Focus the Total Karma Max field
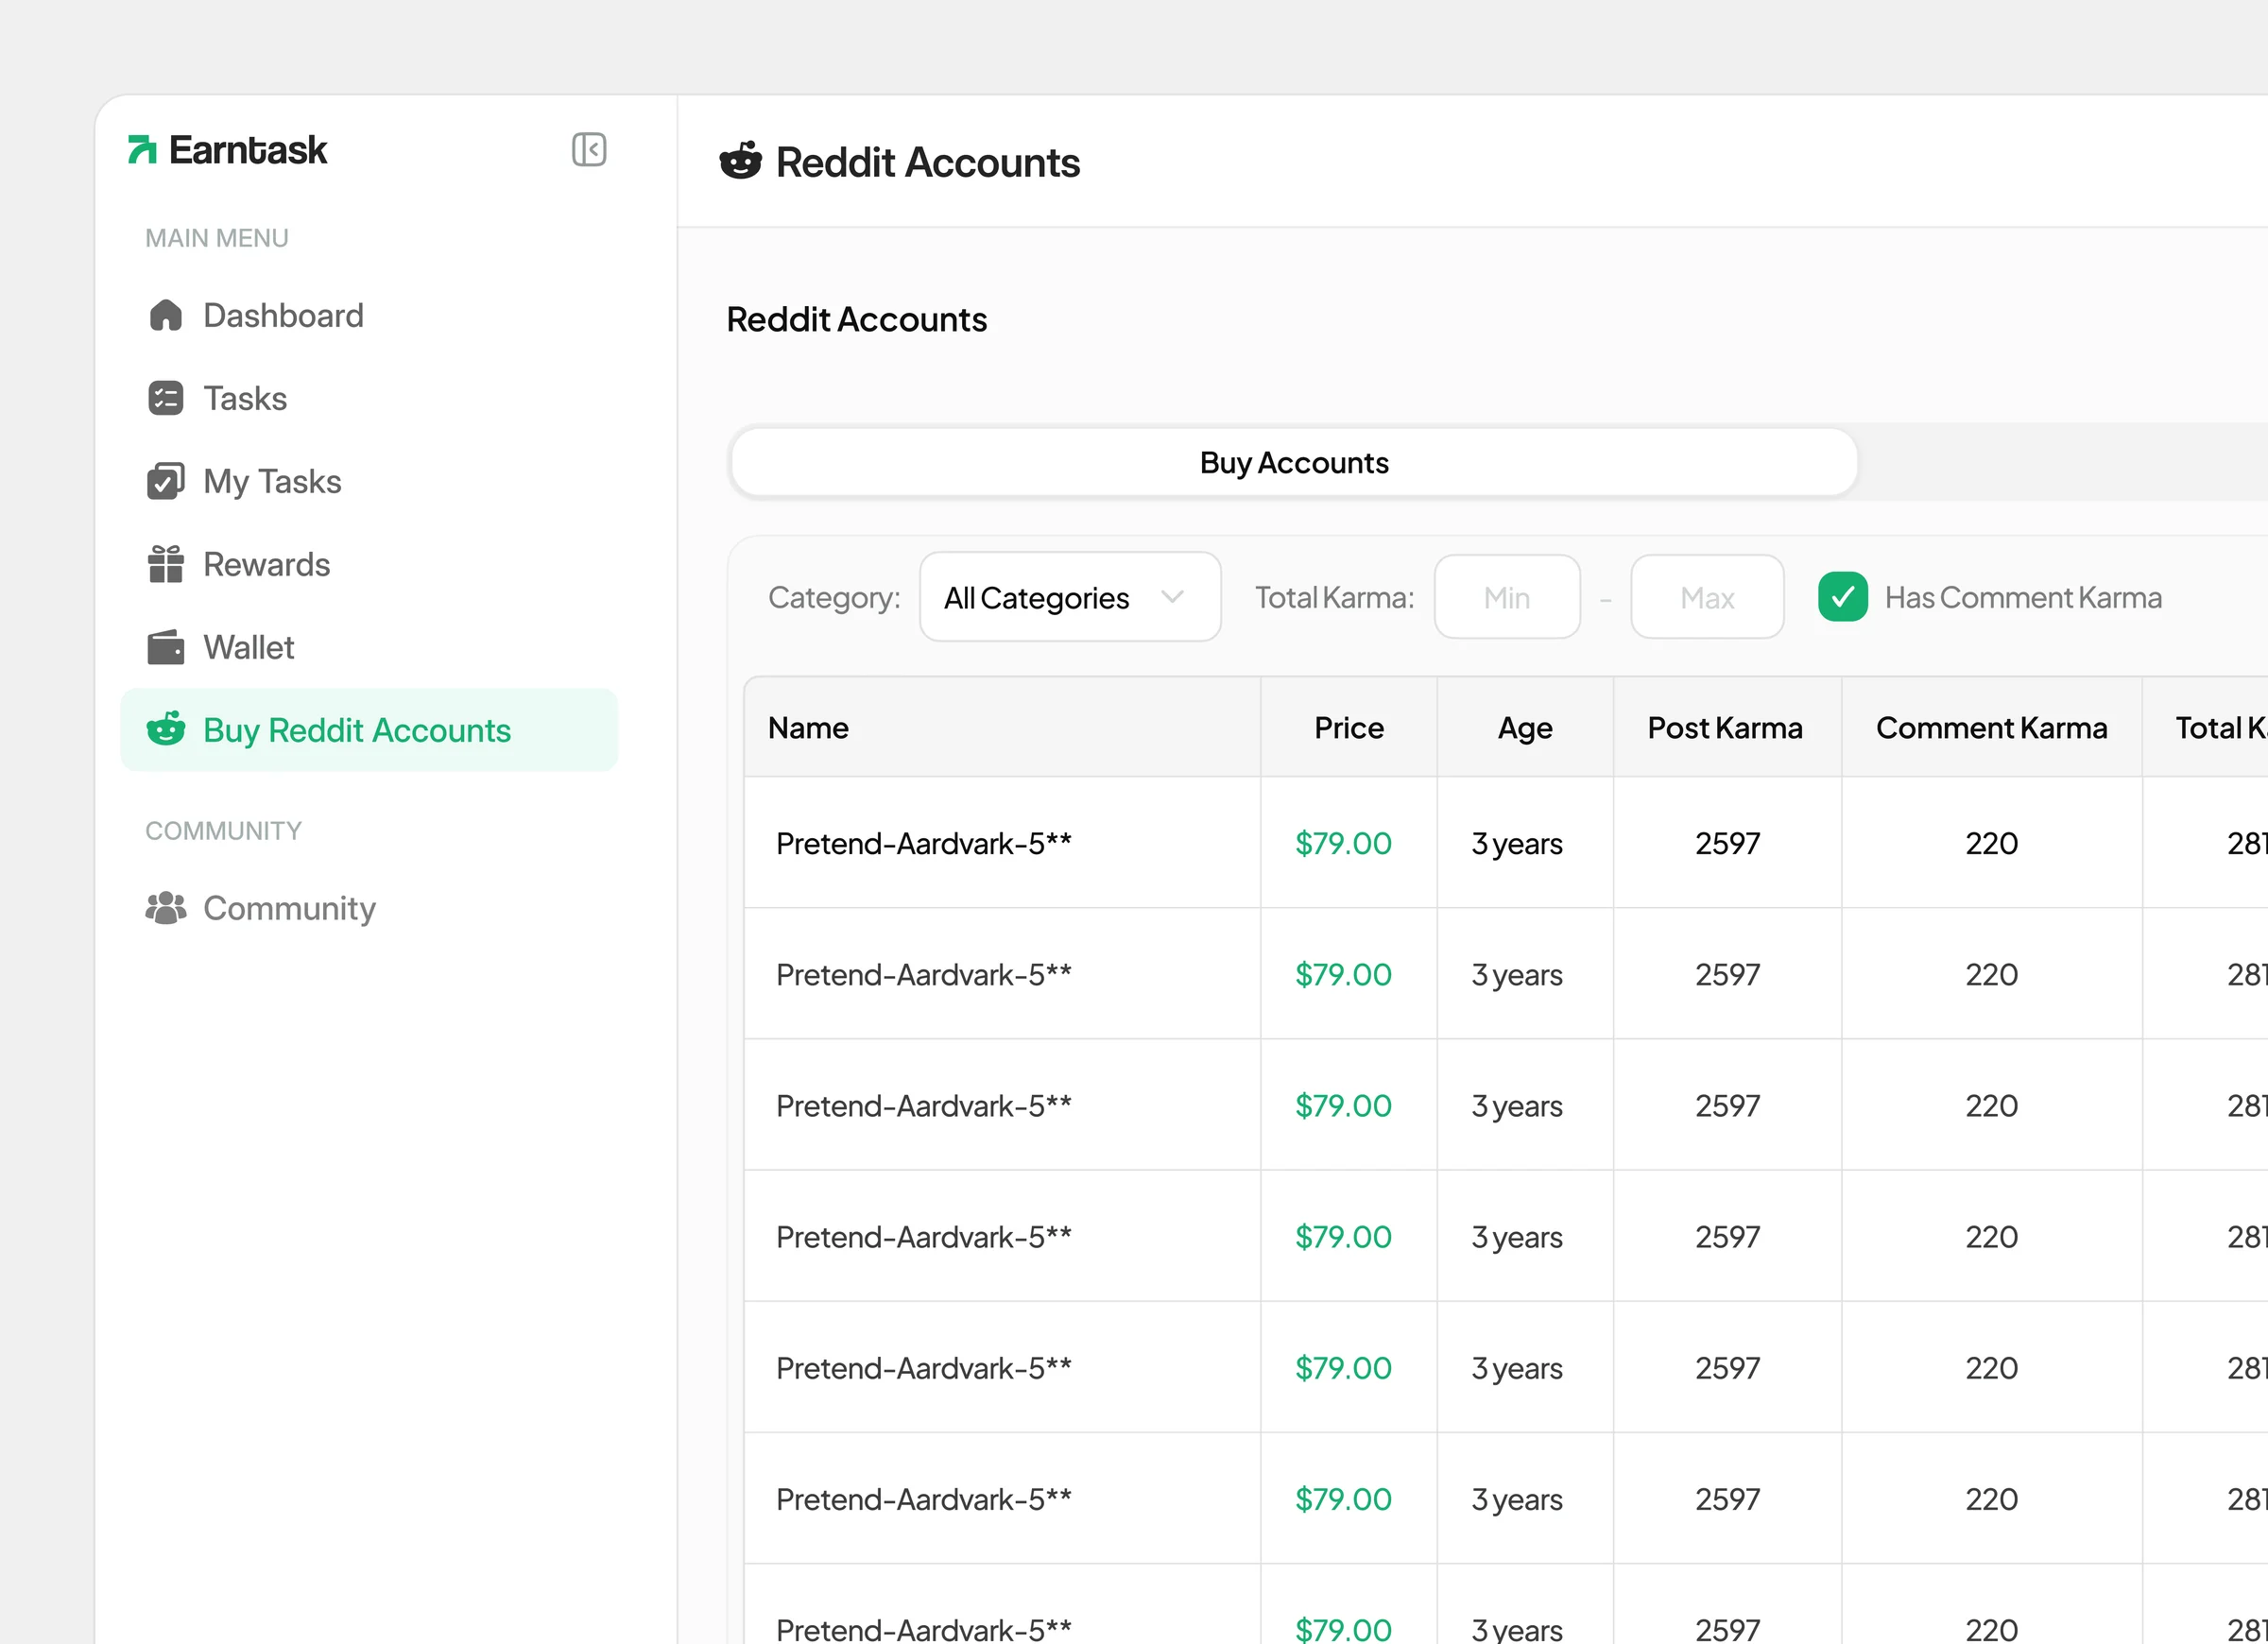Viewport: 2268px width, 1644px height. click(1707, 597)
